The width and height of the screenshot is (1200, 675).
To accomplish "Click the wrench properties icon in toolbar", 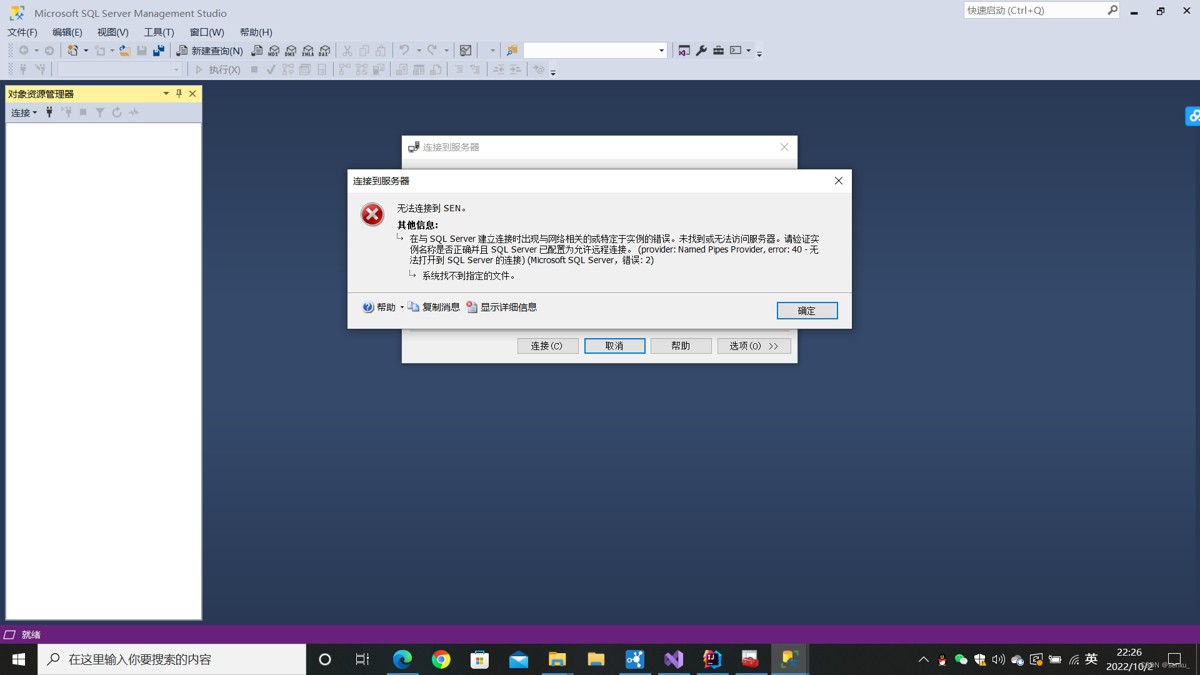I will click(x=701, y=50).
